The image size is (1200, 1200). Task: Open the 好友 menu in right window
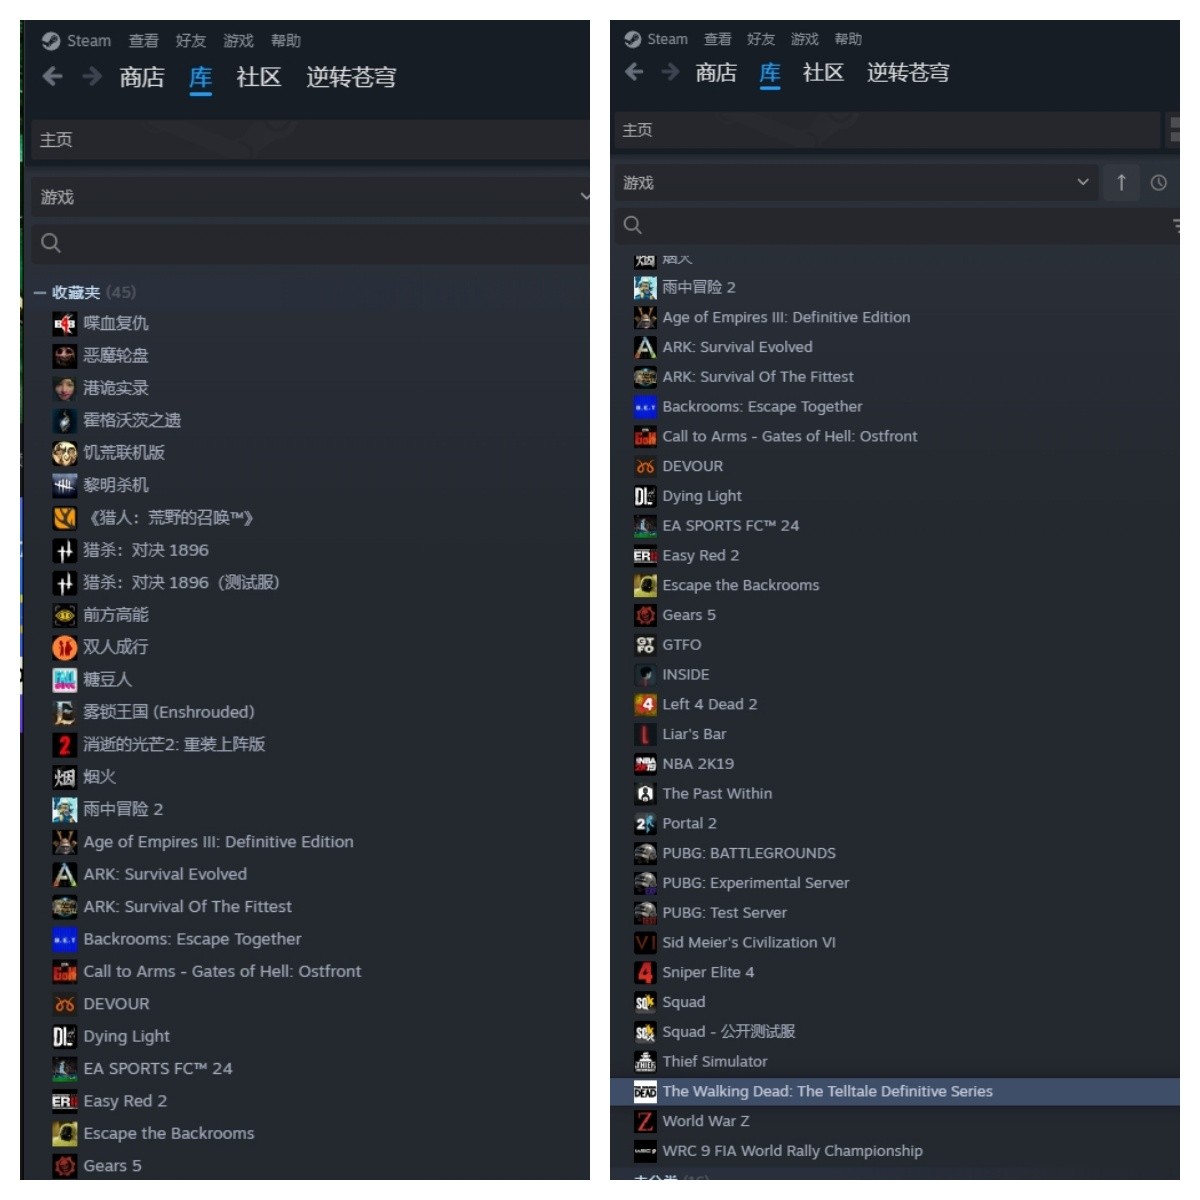(761, 39)
